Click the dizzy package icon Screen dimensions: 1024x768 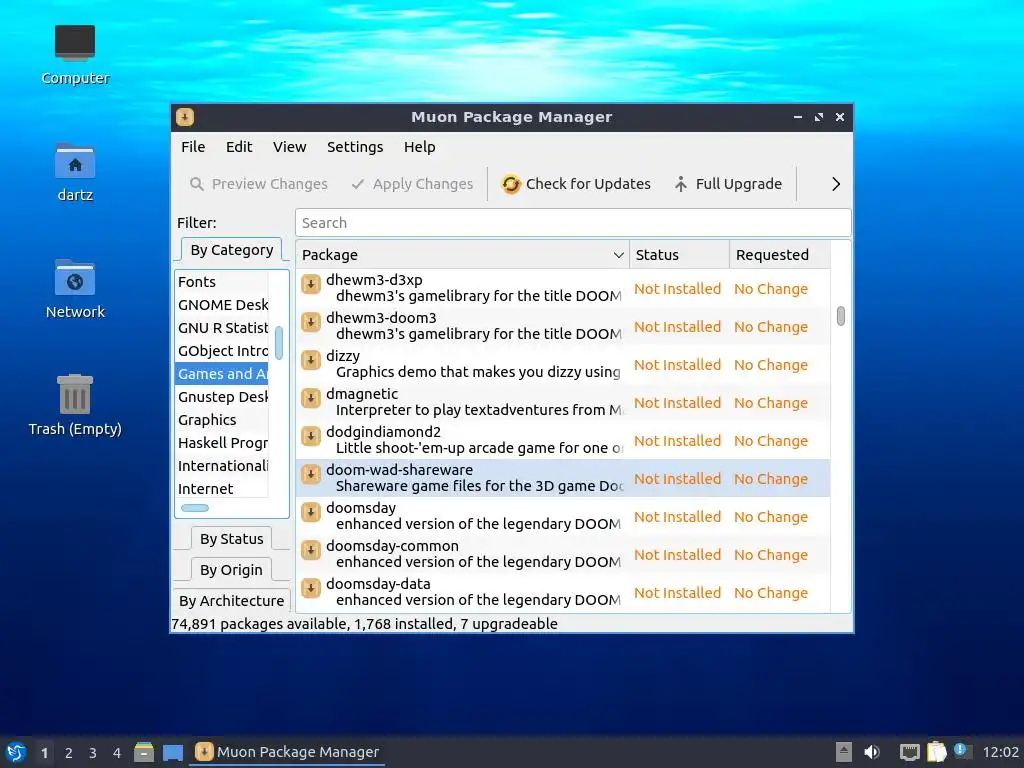(311, 360)
